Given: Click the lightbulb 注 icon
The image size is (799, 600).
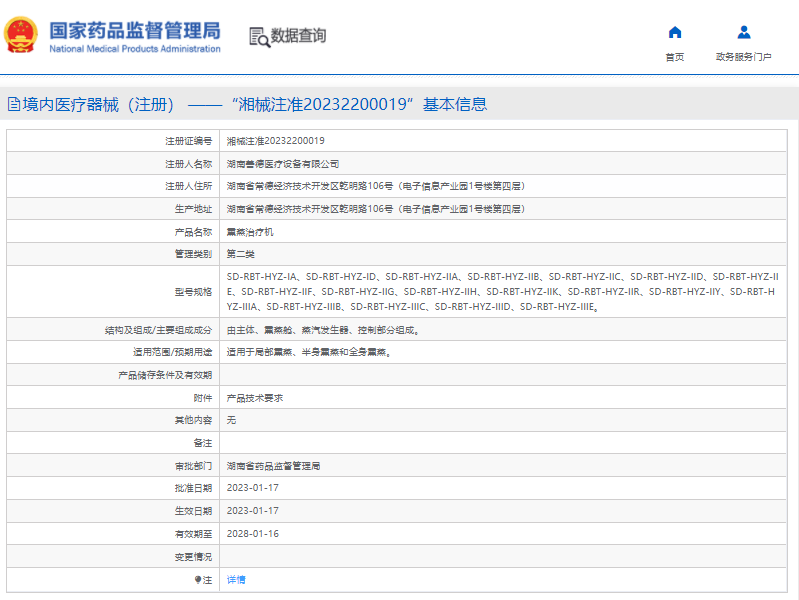Looking at the screenshot, I should click(198, 580).
